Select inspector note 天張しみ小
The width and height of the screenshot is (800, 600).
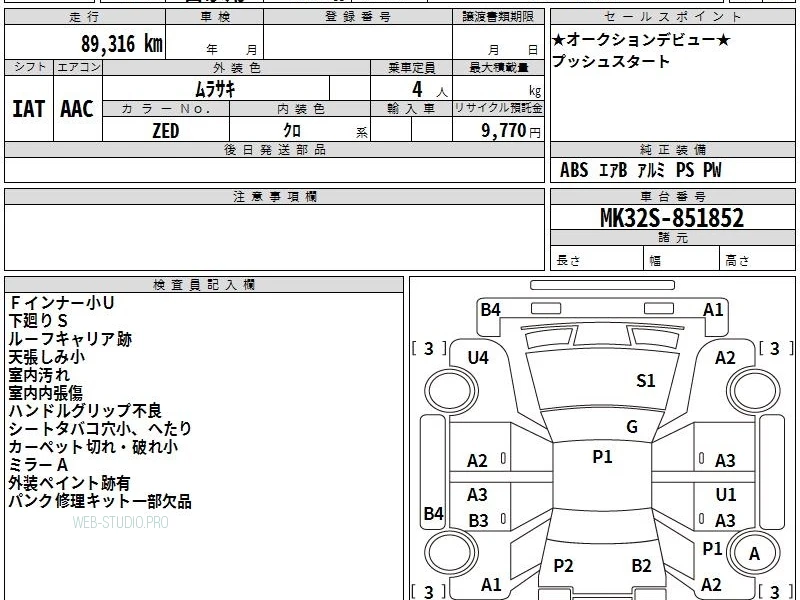tap(47, 357)
